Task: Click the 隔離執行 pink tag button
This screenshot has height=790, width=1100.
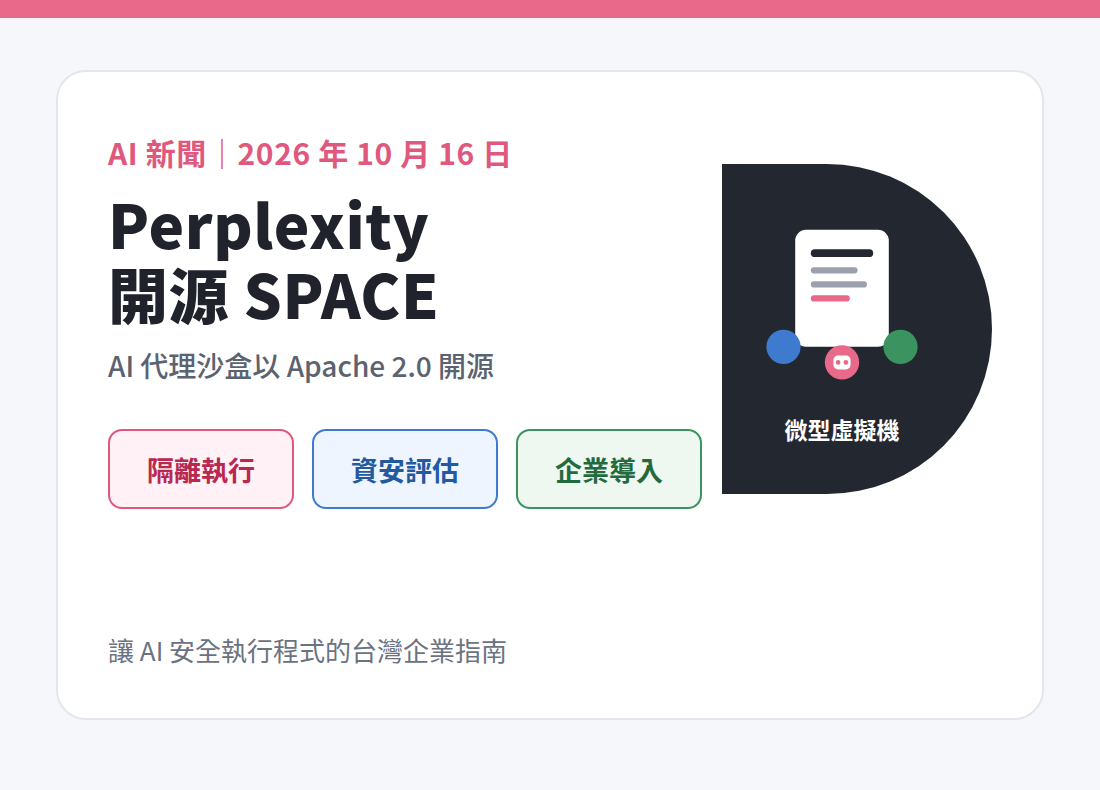Action: 201,469
